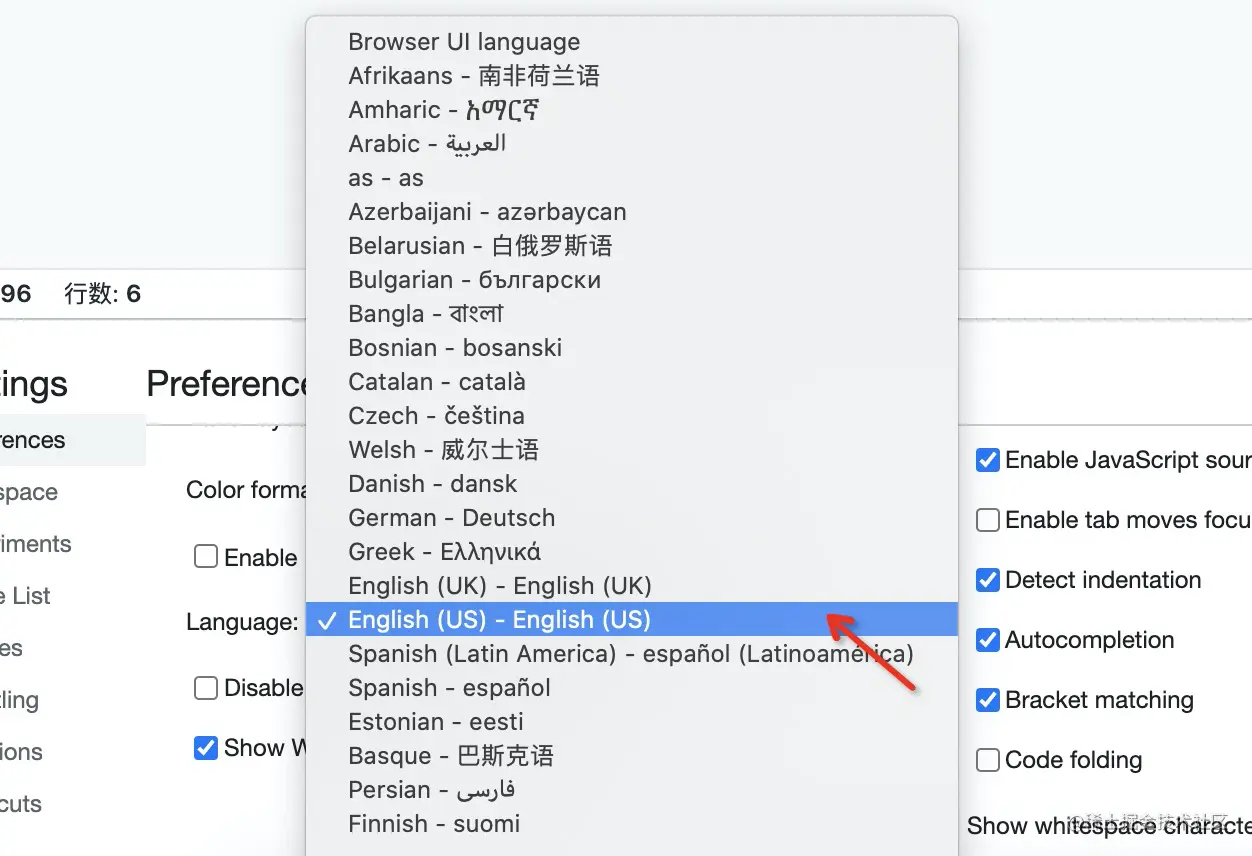Select English (UK) option

[631, 586]
